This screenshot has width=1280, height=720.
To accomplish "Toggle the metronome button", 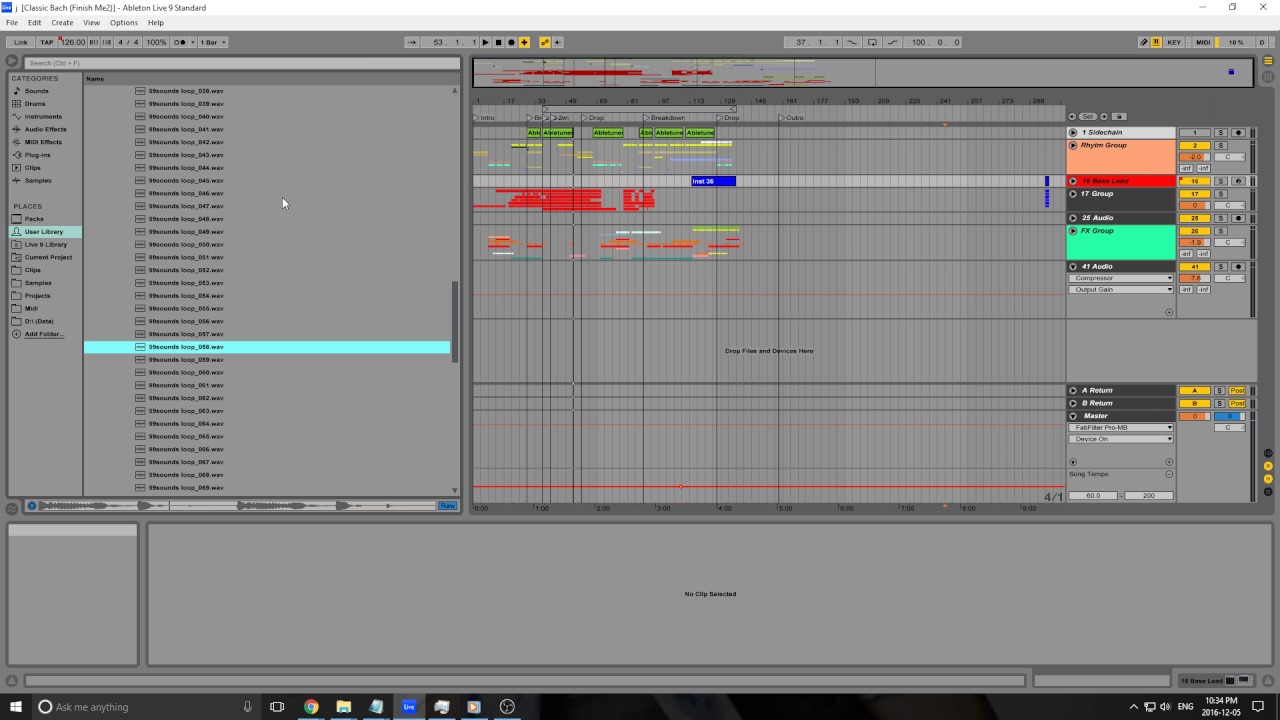I will coord(180,42).
